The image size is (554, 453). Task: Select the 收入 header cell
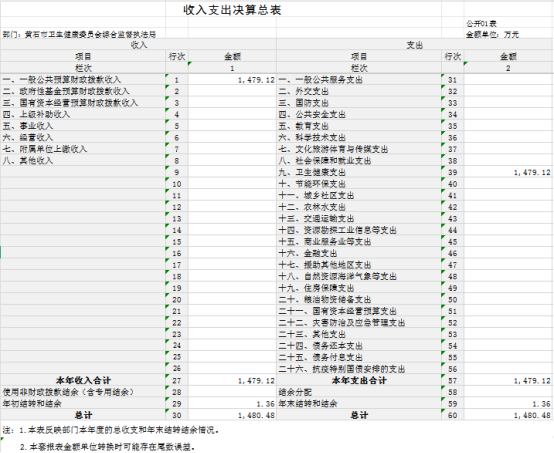[138, 45]
